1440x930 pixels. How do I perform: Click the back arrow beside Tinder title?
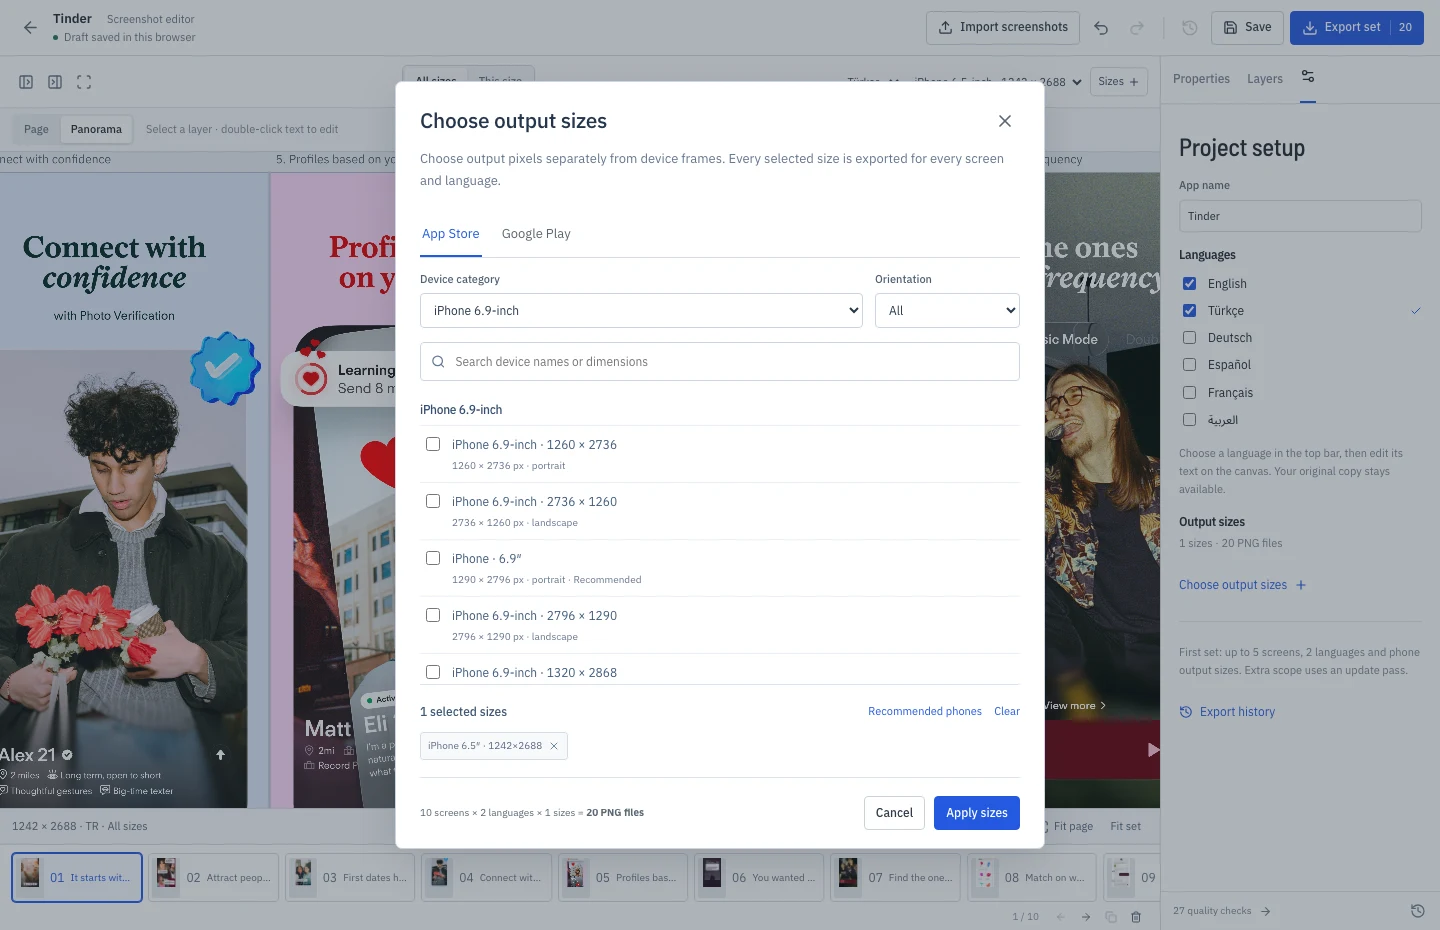[x=30, y=28]
